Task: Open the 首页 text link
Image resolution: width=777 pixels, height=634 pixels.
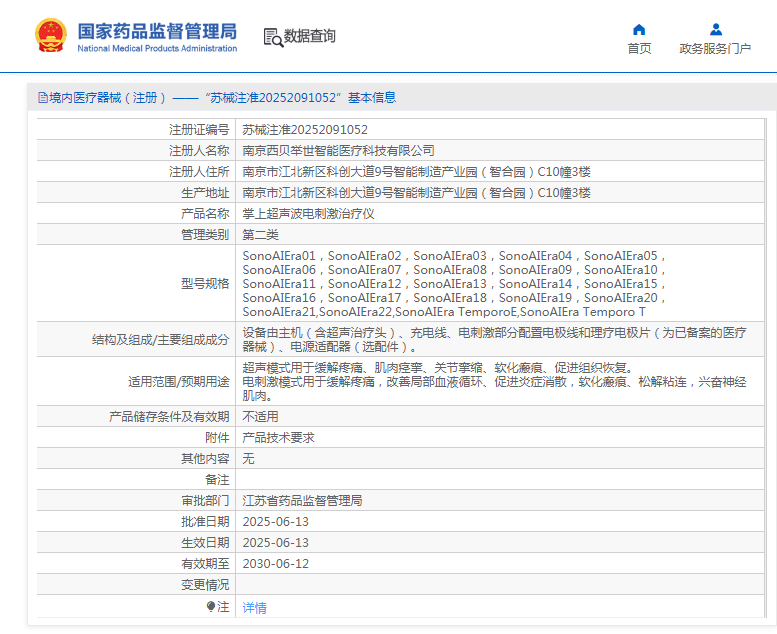Action: click(639, 49)
